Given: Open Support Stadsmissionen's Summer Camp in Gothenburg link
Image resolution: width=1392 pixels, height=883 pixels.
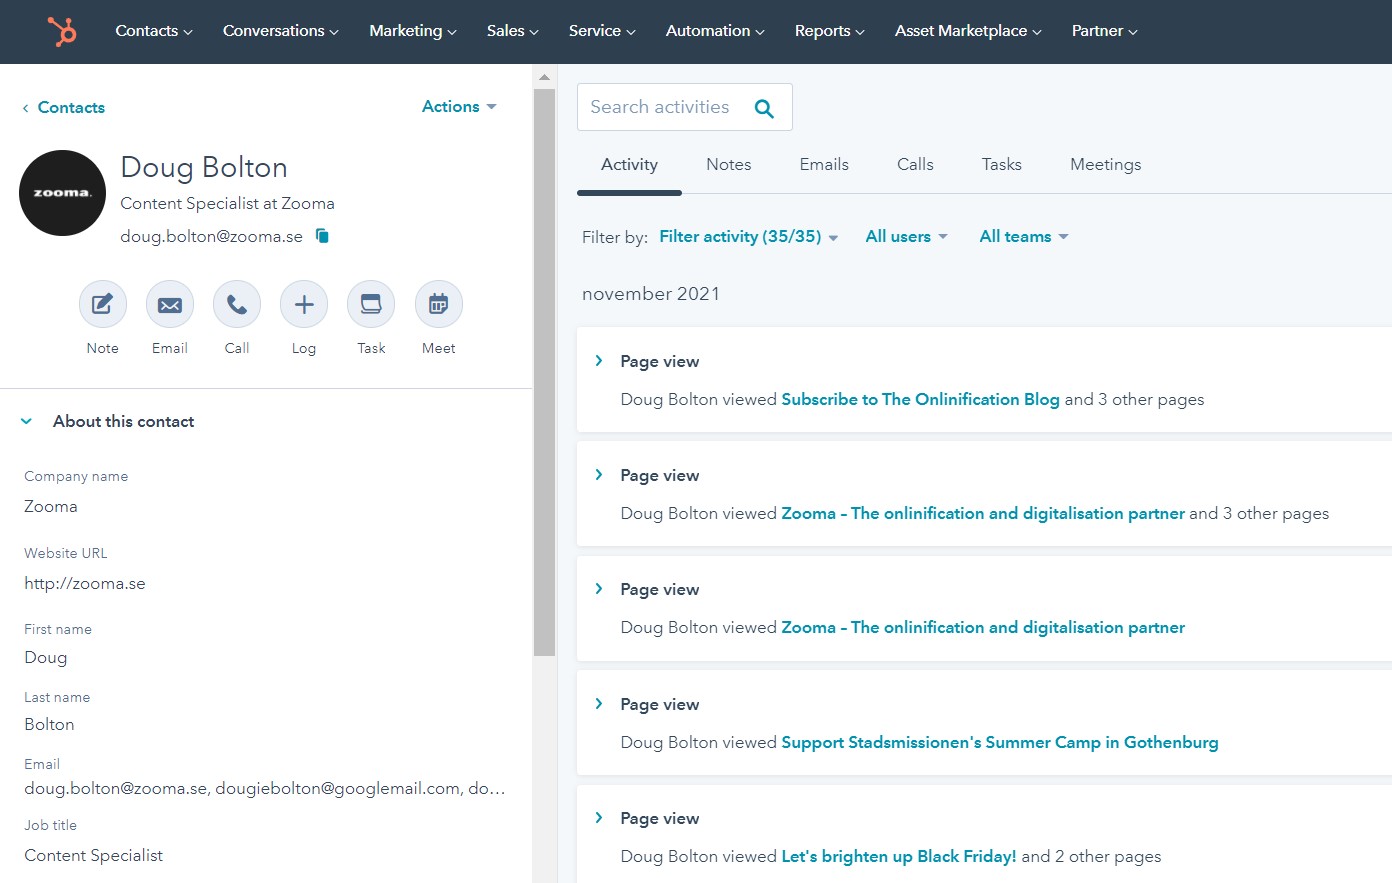Looking at the screenshot, I should click(x=1000, y=742).
